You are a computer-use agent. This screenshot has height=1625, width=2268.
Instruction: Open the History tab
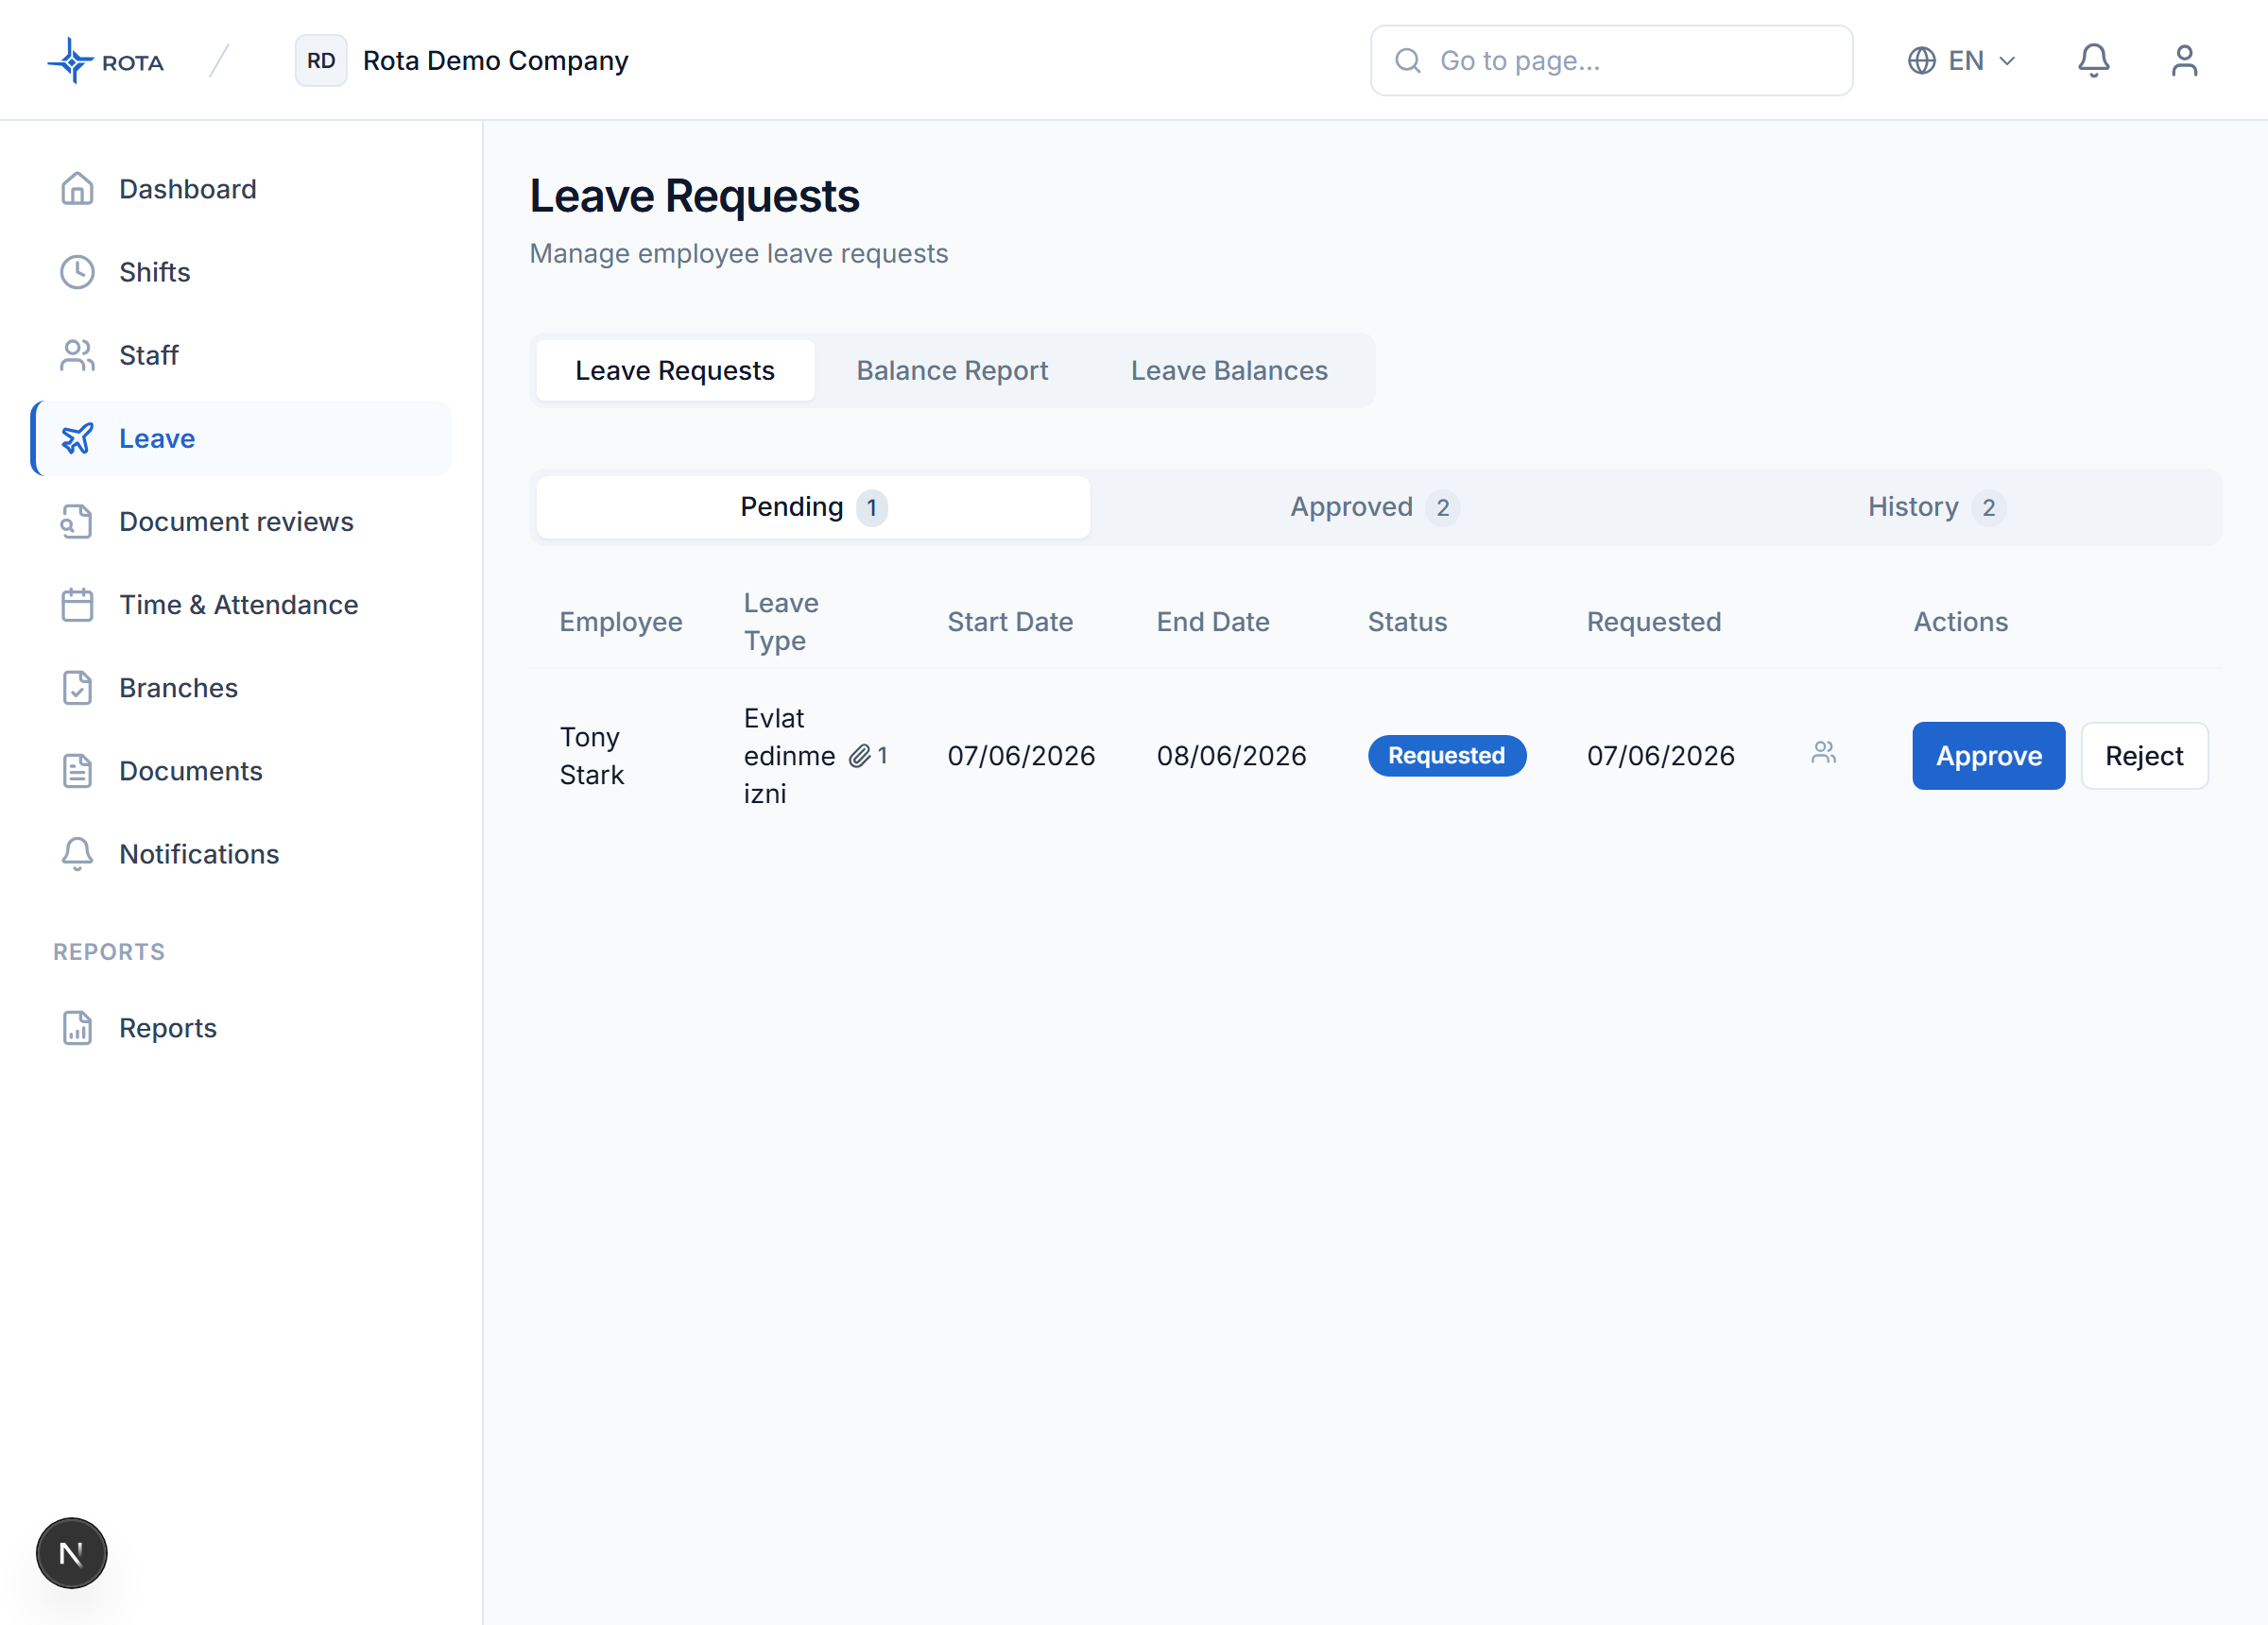tap(1936, 507)
